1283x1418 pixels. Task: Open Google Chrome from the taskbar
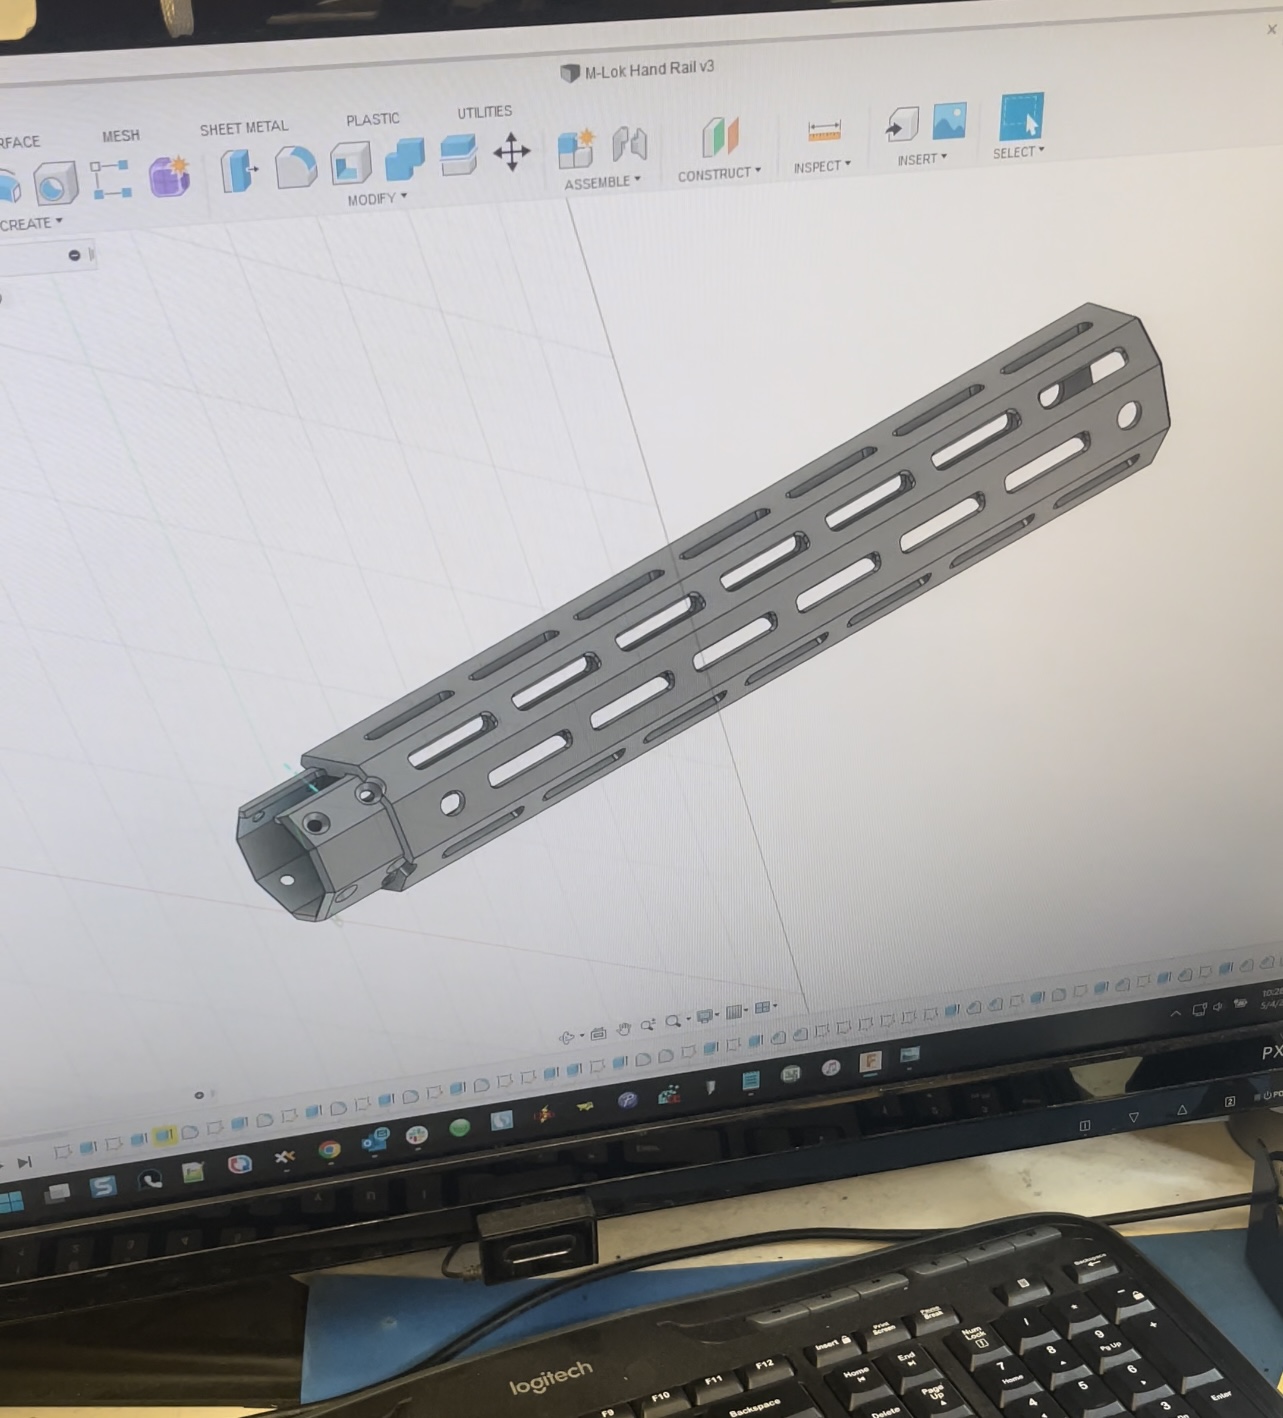329,1150
